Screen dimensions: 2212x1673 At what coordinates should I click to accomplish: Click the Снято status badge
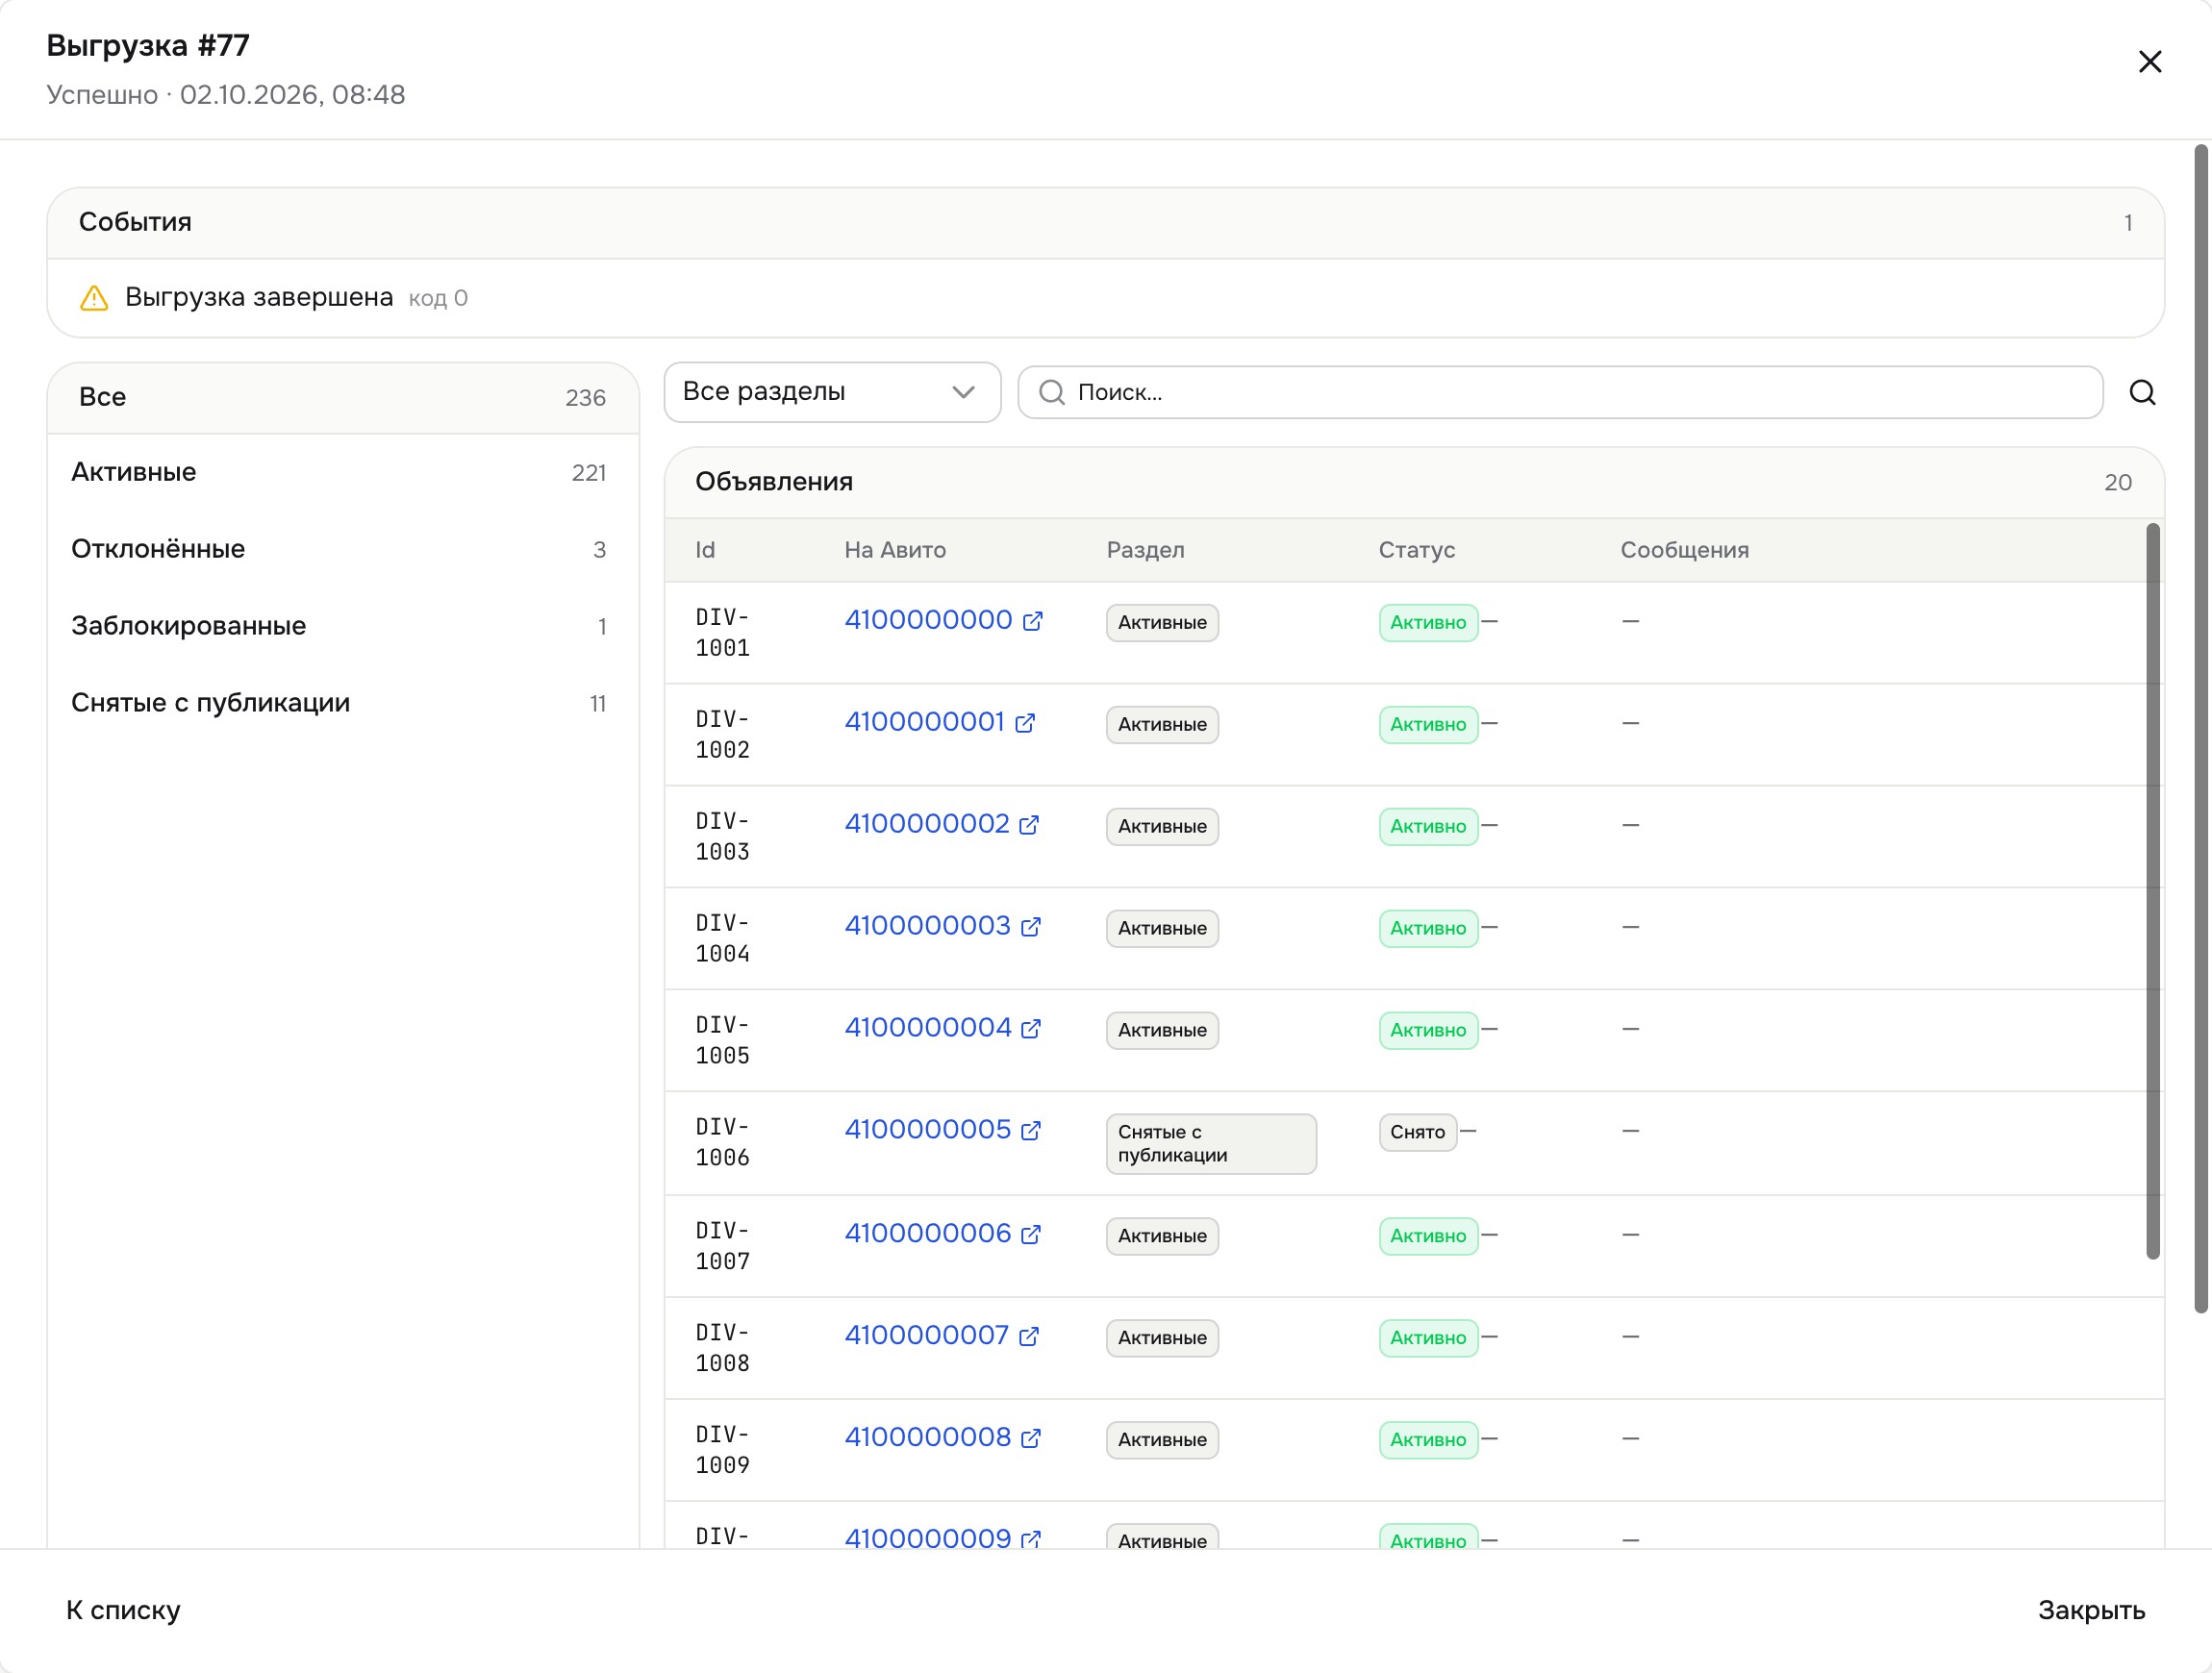tap(1417, 1132)
